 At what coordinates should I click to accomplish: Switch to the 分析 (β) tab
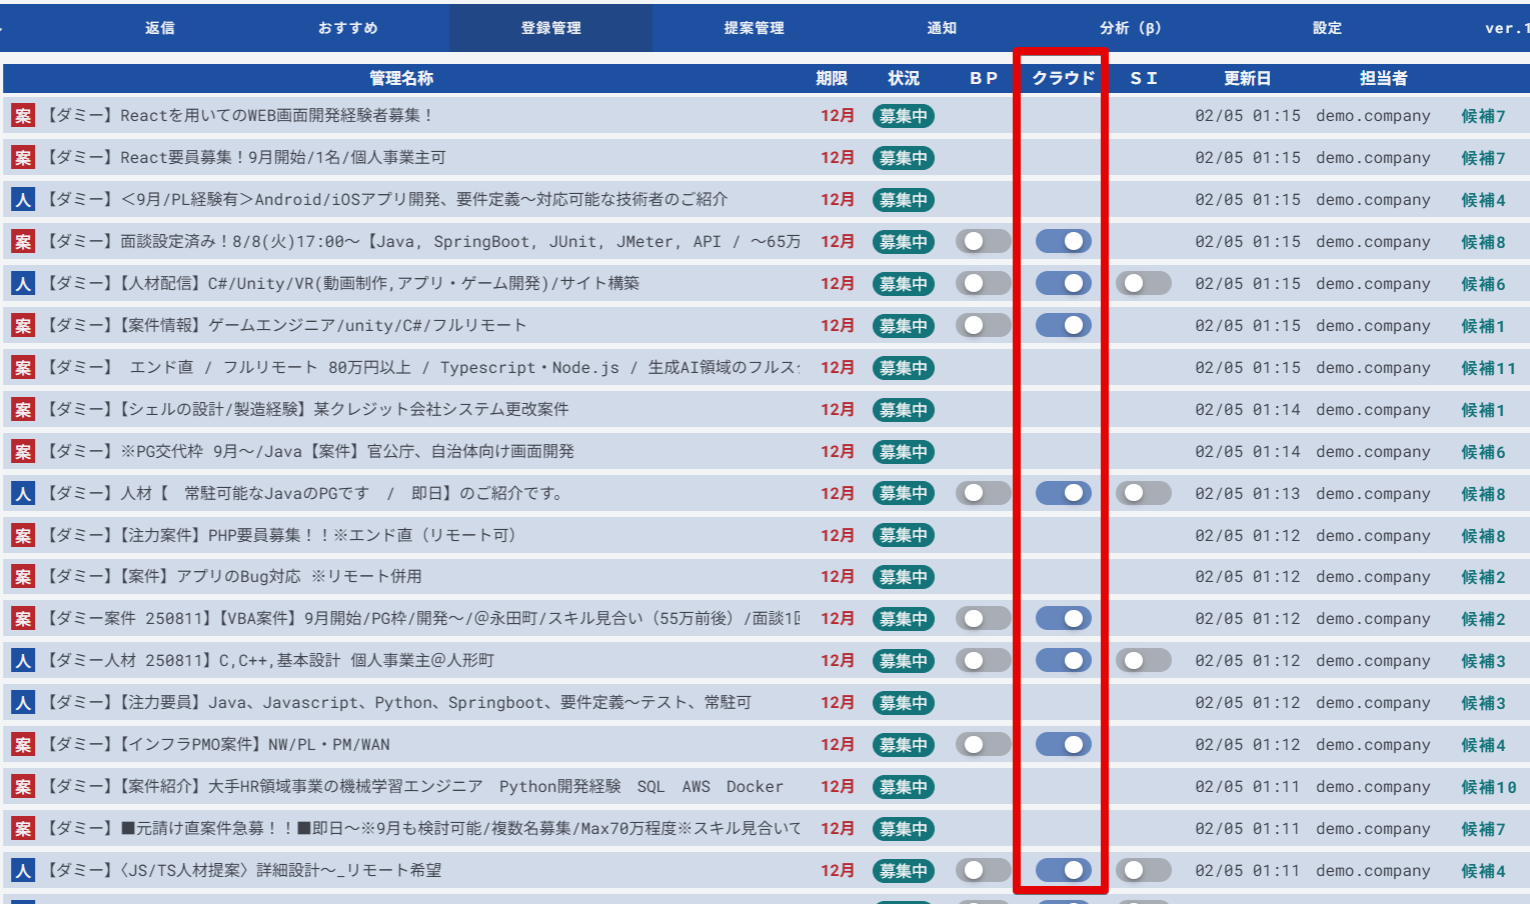[1130, 28]
